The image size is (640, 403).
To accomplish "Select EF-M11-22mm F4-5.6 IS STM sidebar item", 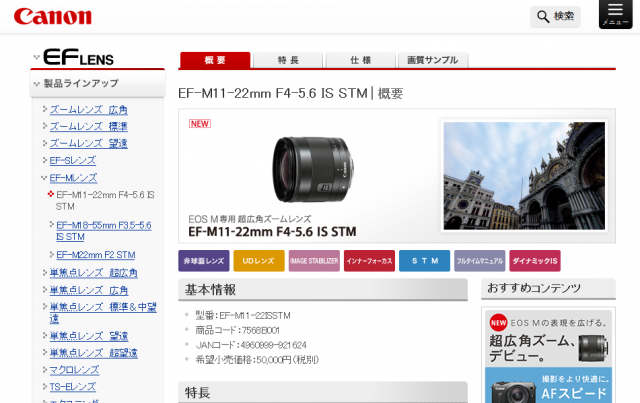I will click(x=105, y=200).
